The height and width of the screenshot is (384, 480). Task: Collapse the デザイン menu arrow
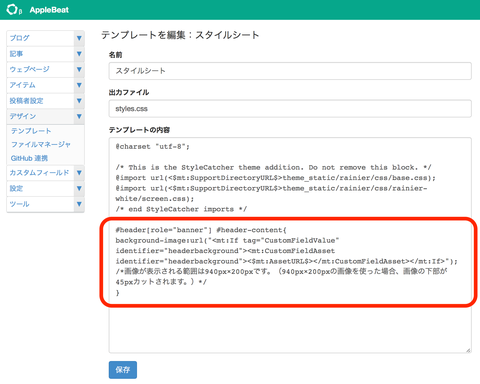[x=79, y=116]
